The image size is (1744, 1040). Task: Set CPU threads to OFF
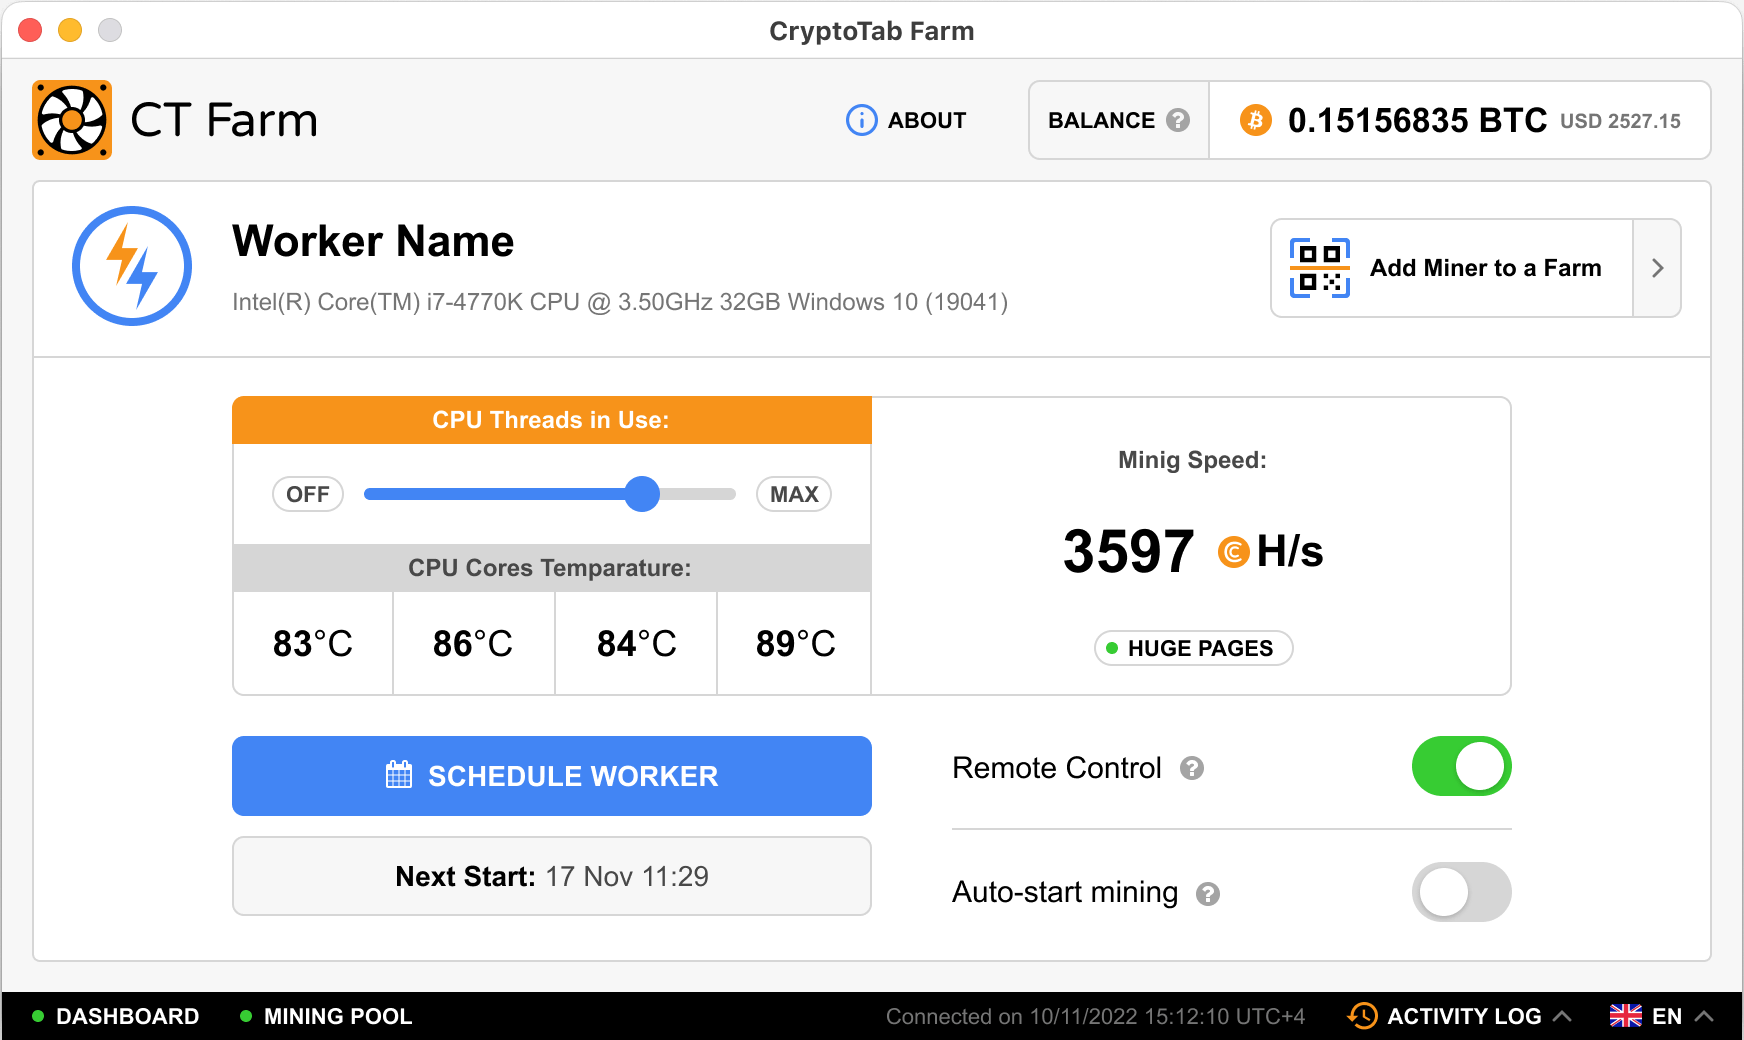(x=308, y=494)
